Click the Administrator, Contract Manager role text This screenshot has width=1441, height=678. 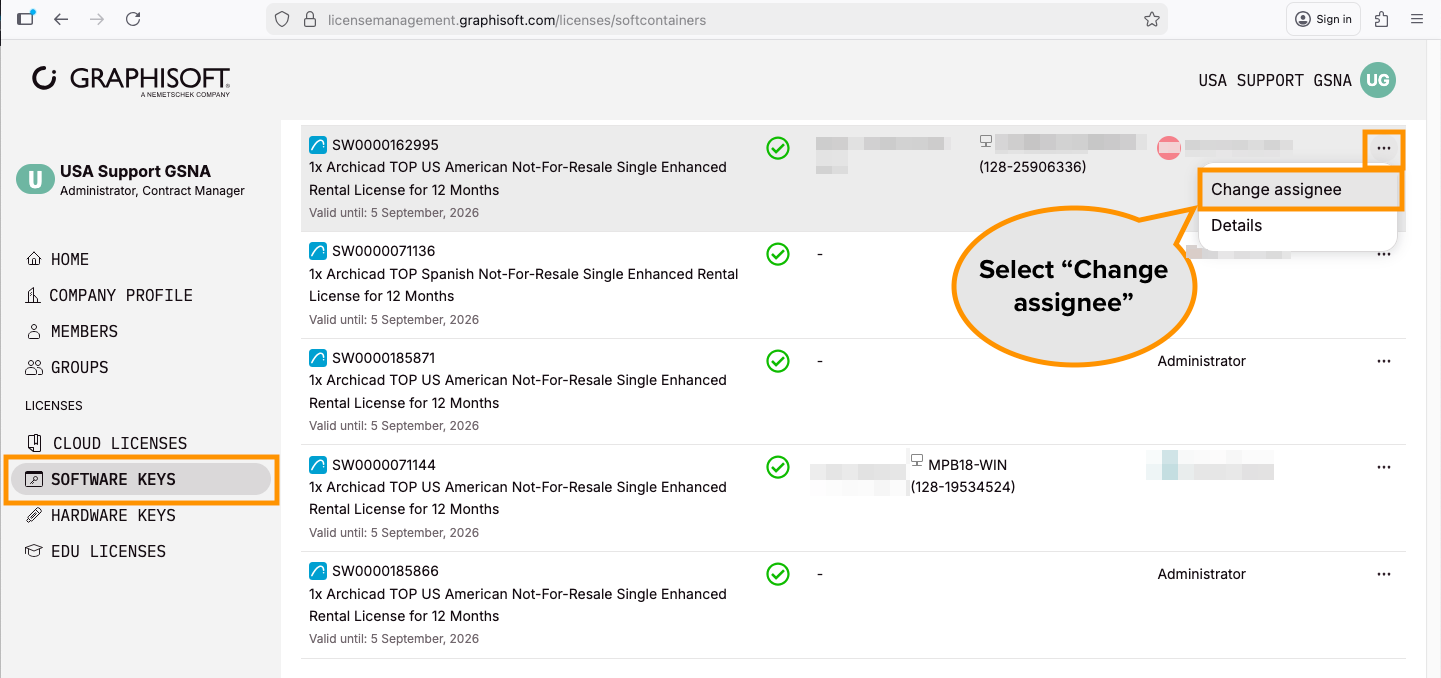tap(152, 191)
